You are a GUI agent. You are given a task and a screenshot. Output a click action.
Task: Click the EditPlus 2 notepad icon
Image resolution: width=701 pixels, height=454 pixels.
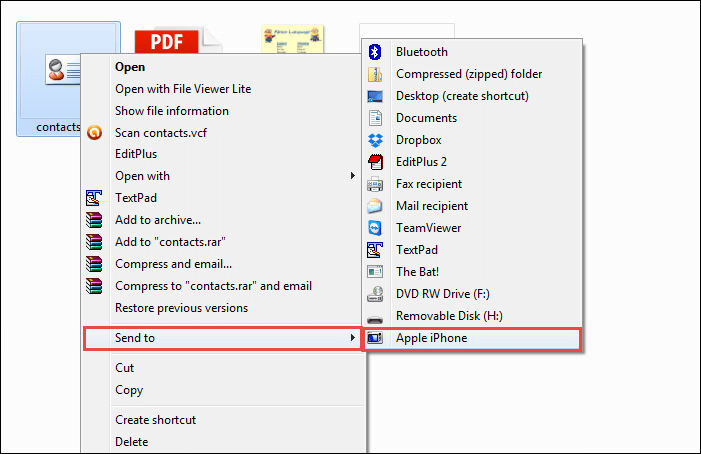pos(375,162)
